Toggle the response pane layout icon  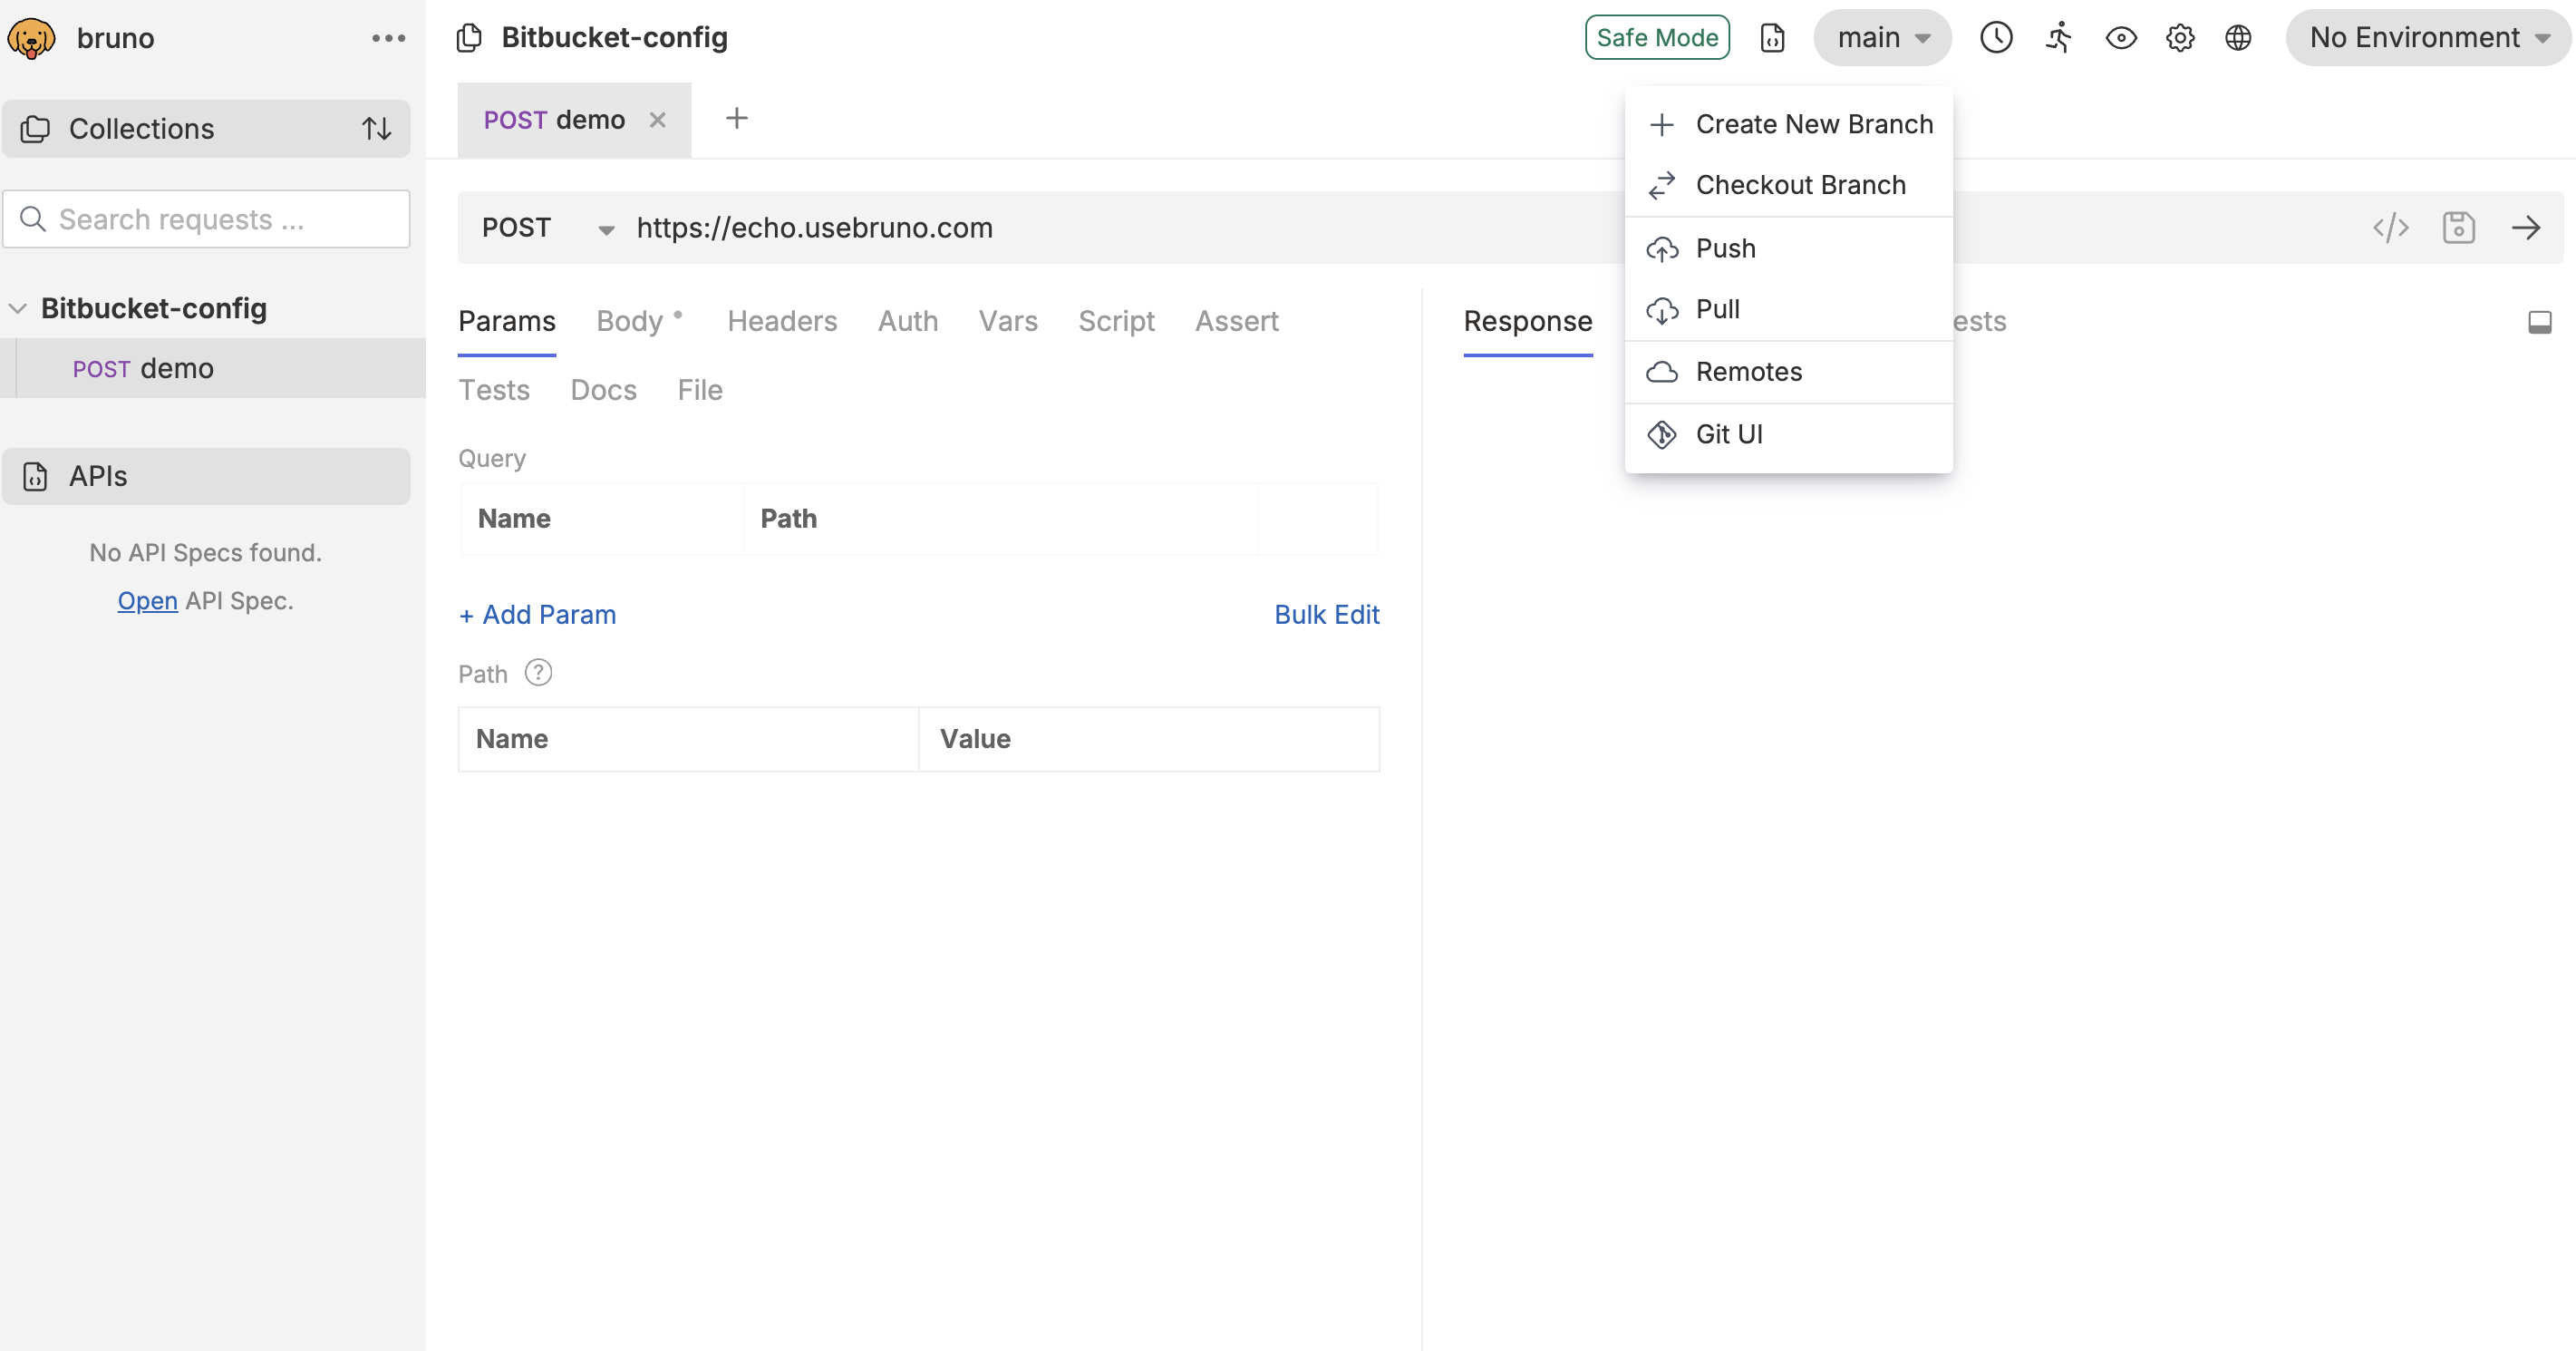[2539, 322]
